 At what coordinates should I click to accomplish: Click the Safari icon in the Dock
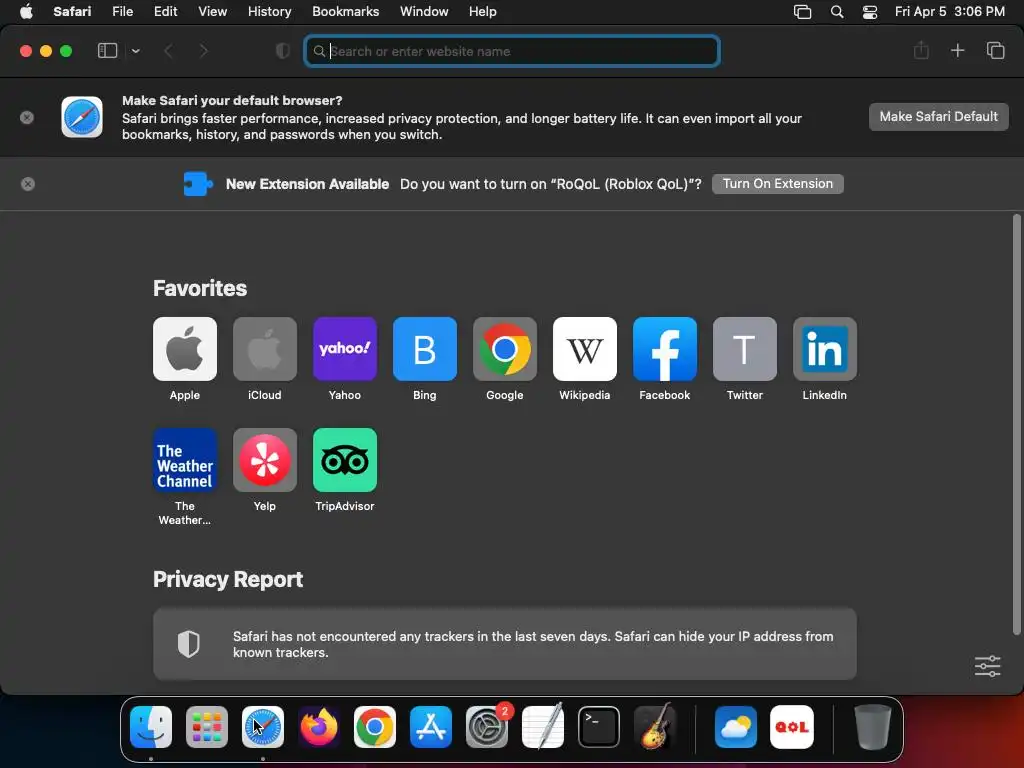263,727
